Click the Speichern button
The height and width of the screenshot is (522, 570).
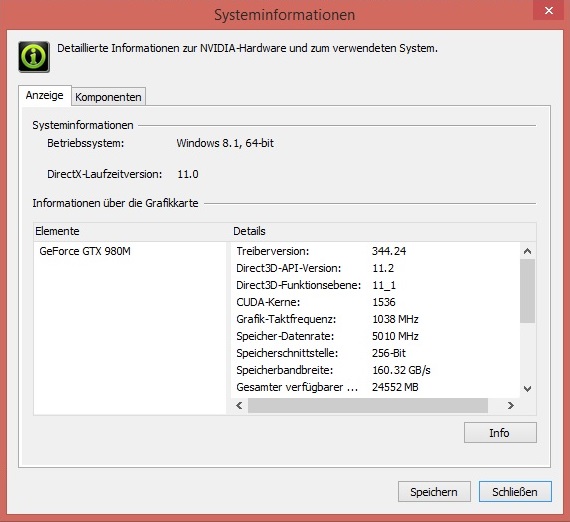click(x=434, y=491)
